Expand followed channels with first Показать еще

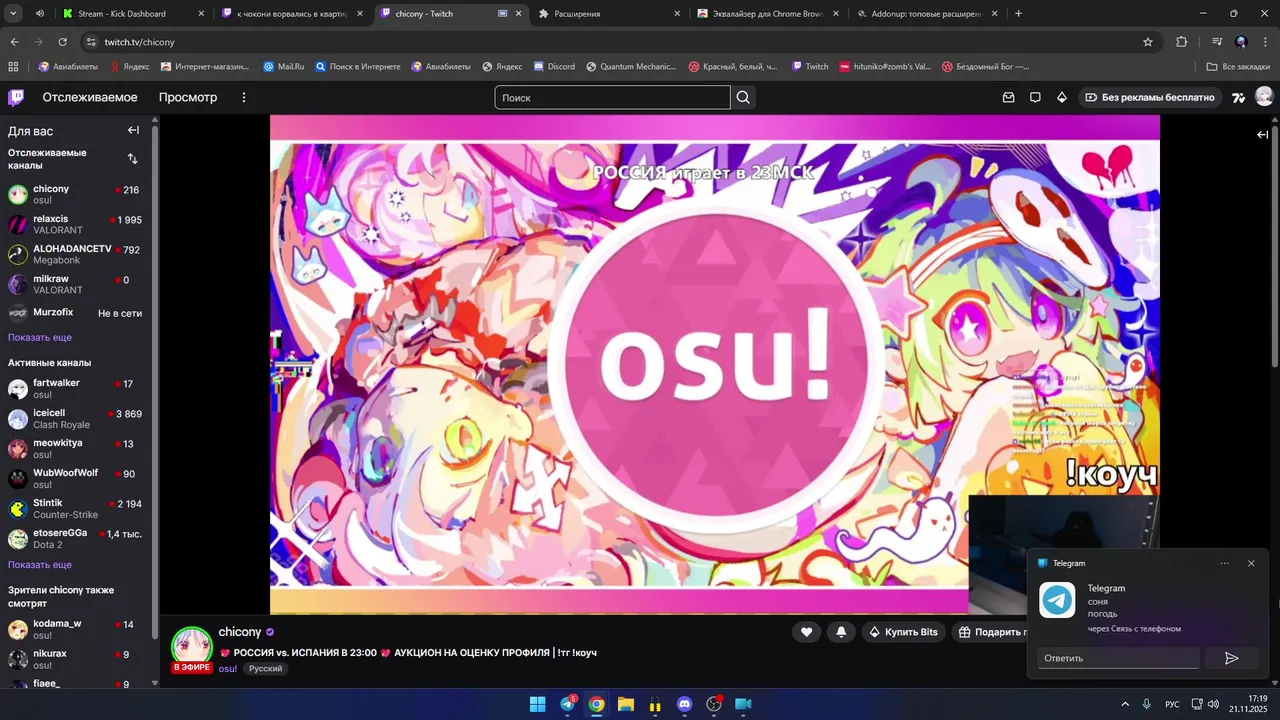[40, 337]
